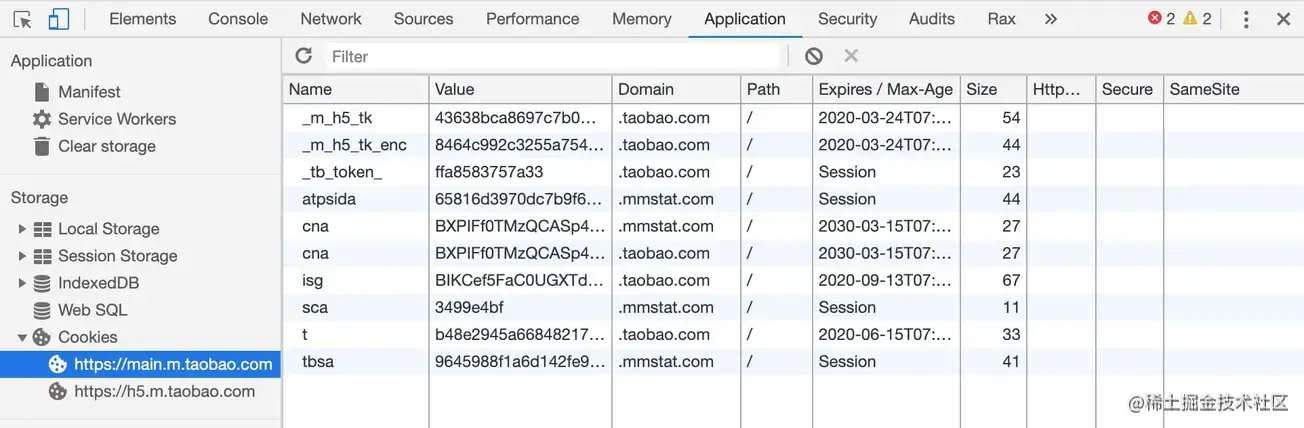Select the _tb_token_ cookie row
The width and height of the screenshot is (1304, 428).
[x=342, y=172]
